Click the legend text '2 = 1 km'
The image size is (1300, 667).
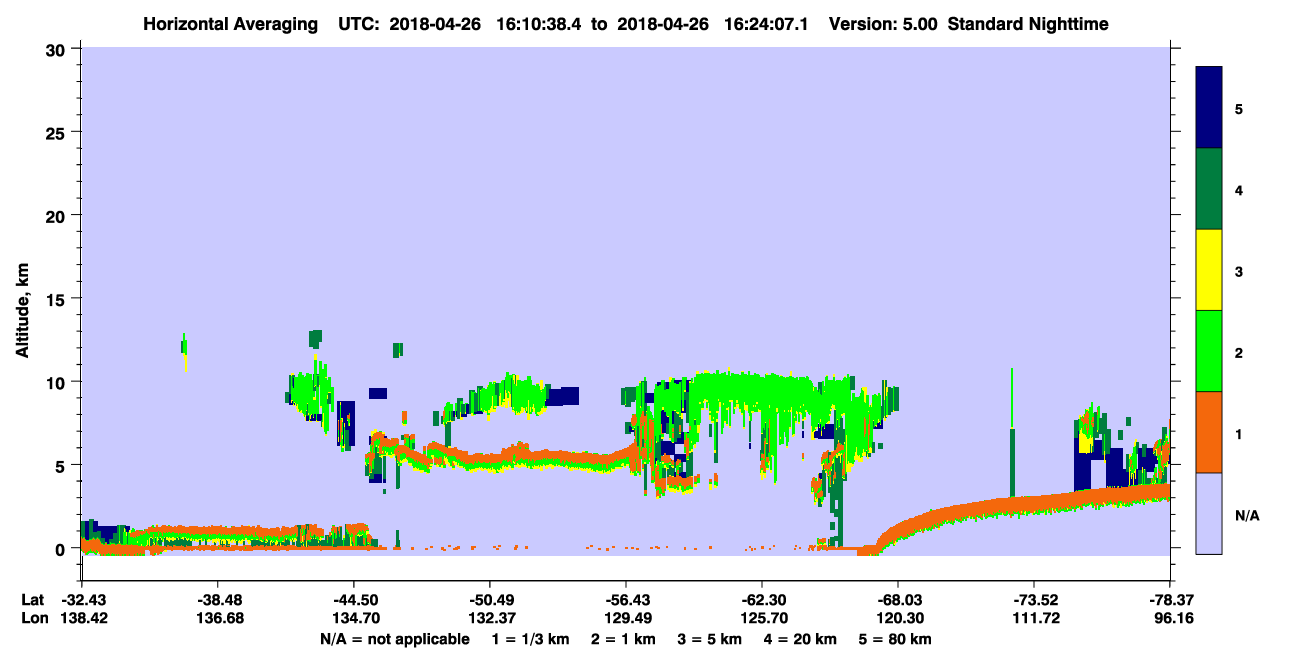tap(623, 639)
